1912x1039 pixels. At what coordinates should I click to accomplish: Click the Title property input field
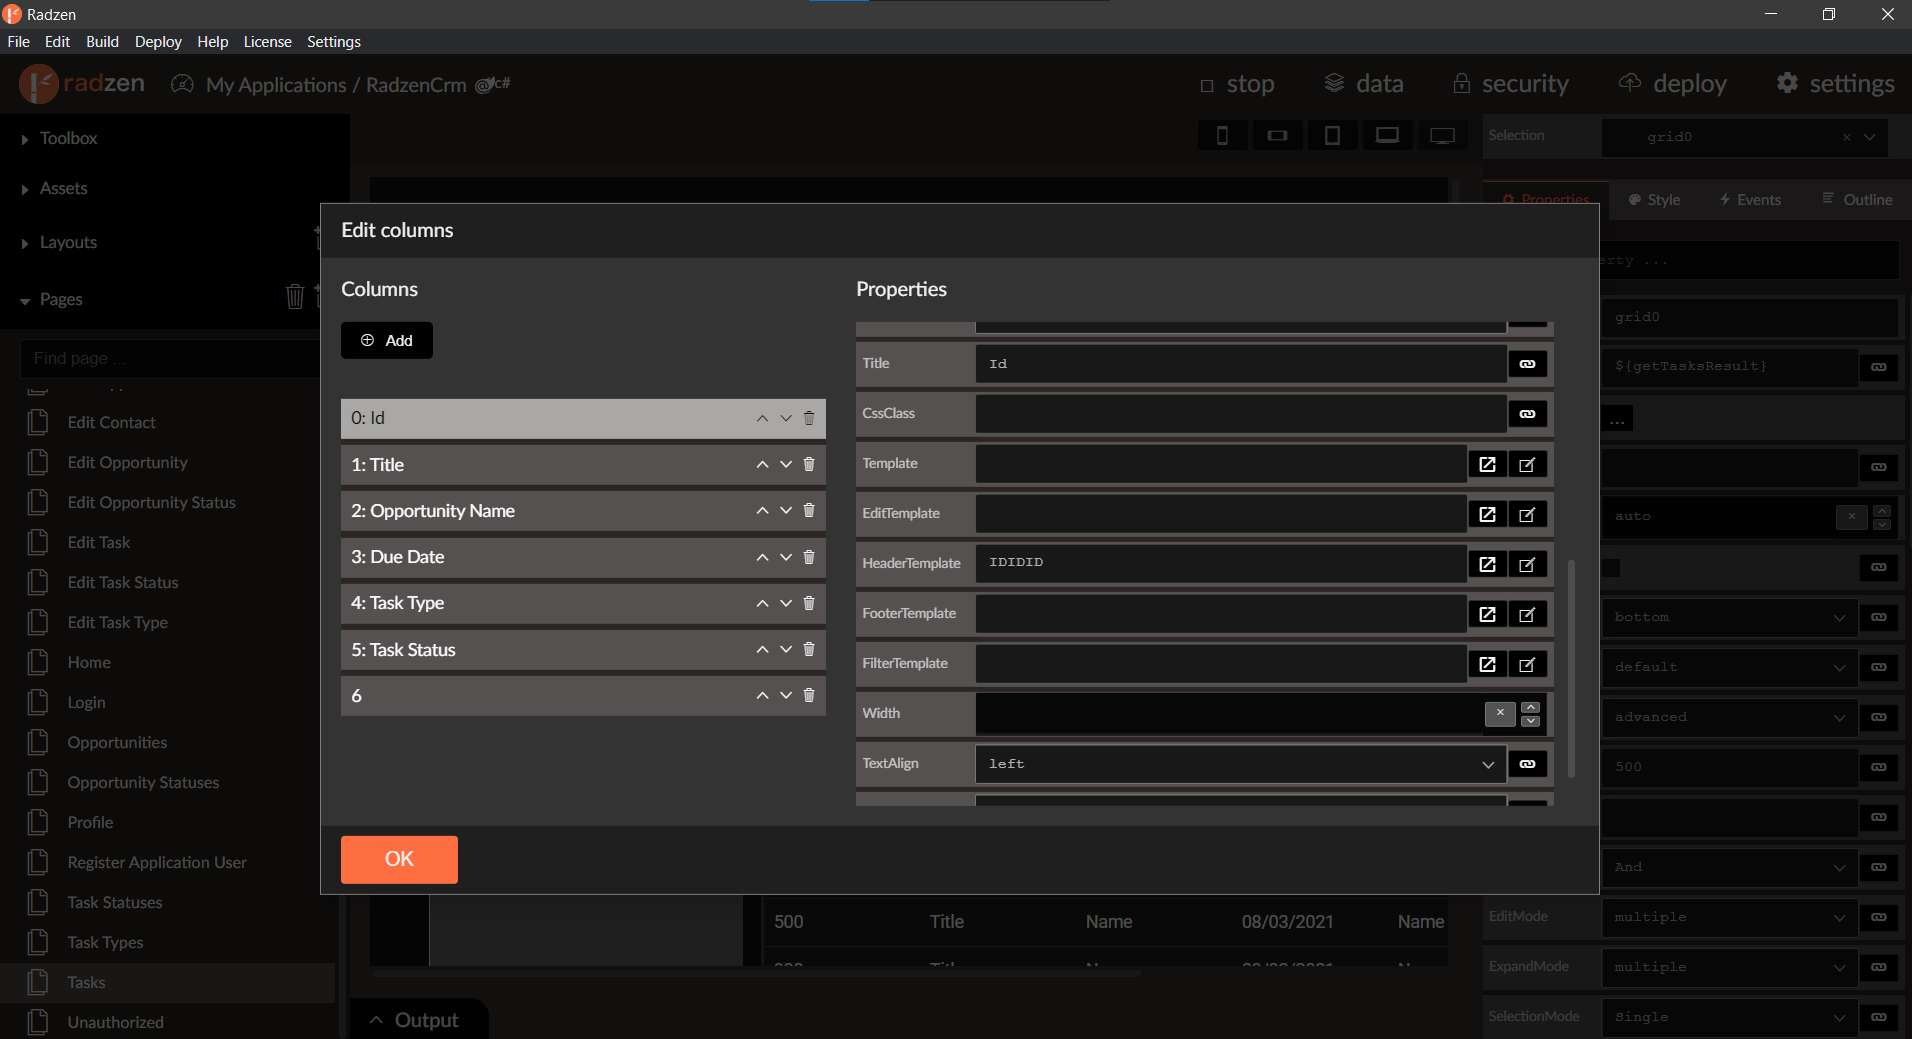[1240, 364]
